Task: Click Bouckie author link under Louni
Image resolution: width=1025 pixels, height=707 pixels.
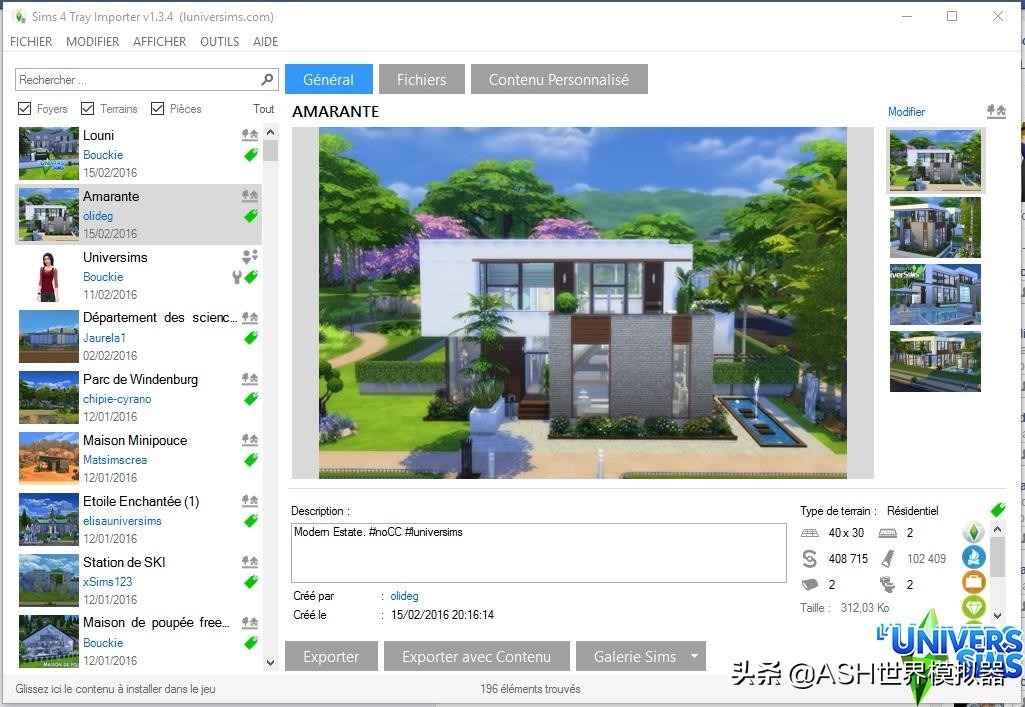Action: click(103, 155)
